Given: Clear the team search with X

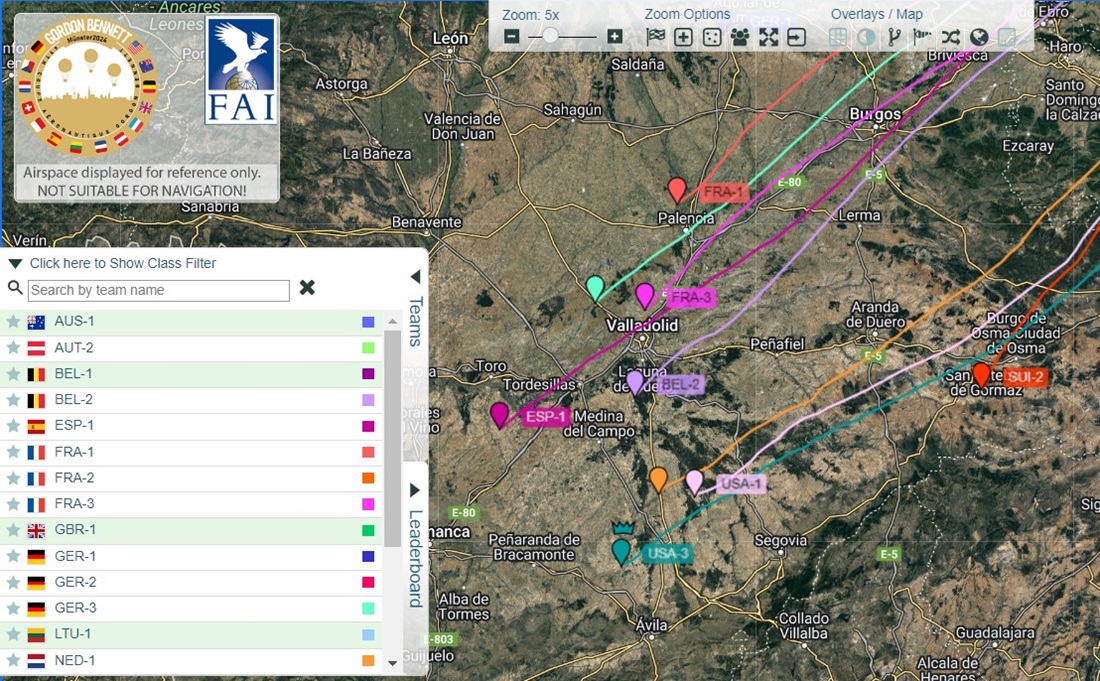Looking at the screenshot, I should click(307, 288).
